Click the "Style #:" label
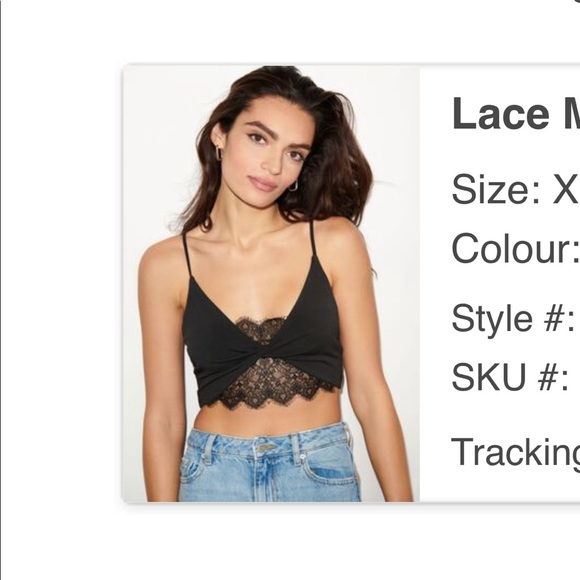The height and width of the screenshot is (580, 580). click(x=513, y=318)
